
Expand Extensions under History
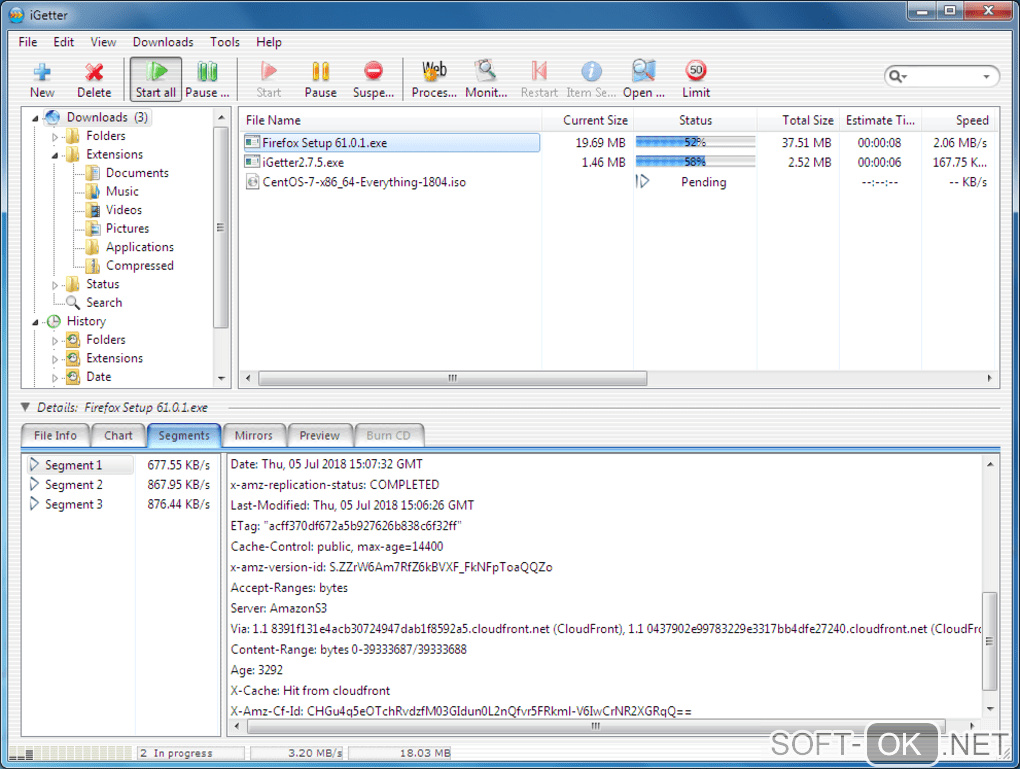pyautogui.click(x=55, y=359)
